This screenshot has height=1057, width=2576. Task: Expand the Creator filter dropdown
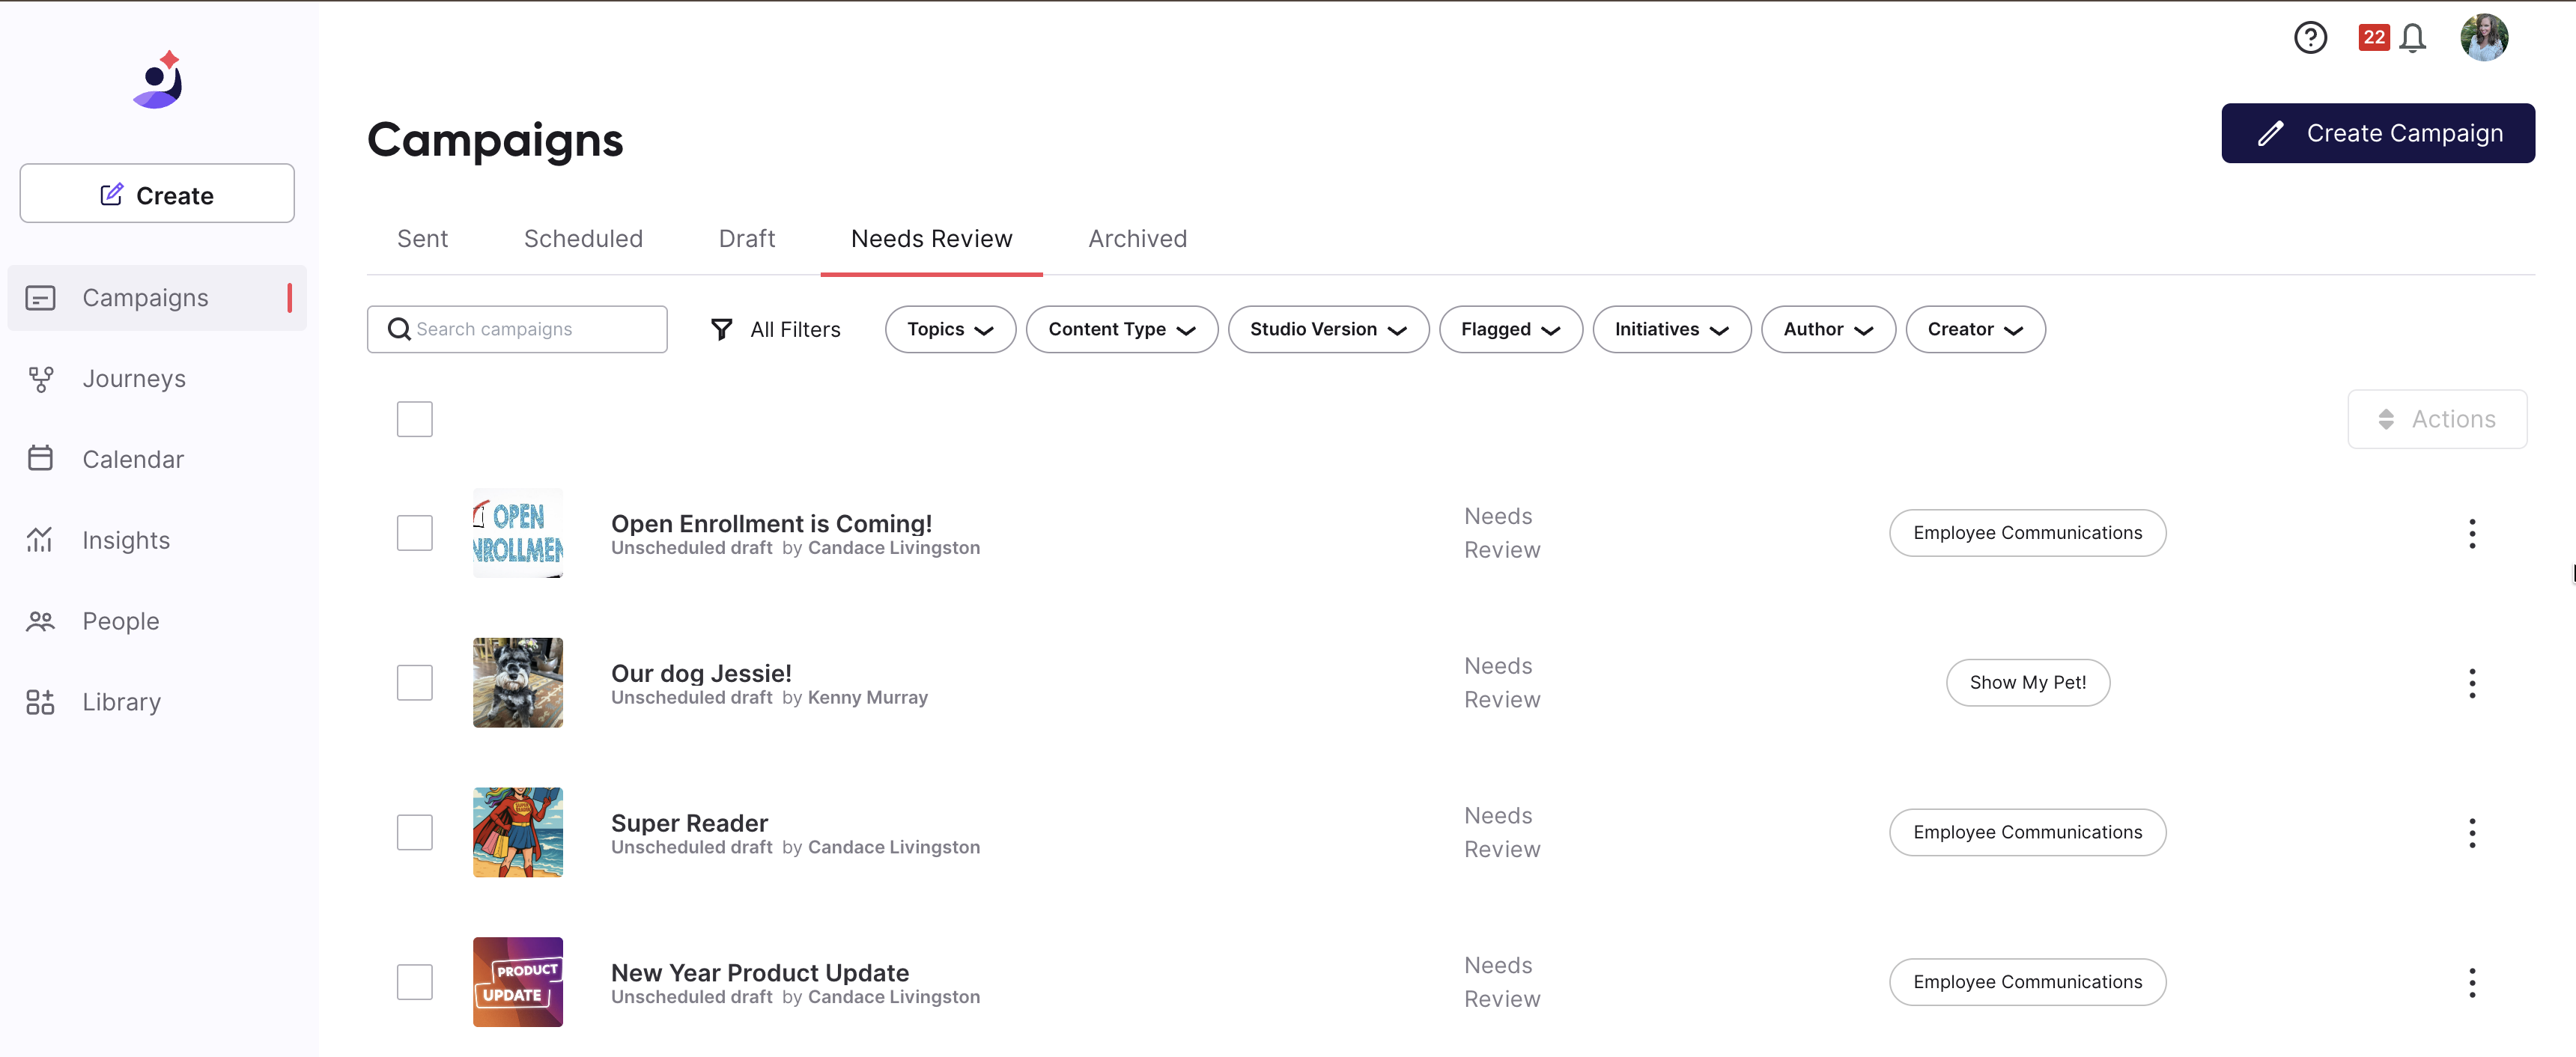coord(1975,329)
